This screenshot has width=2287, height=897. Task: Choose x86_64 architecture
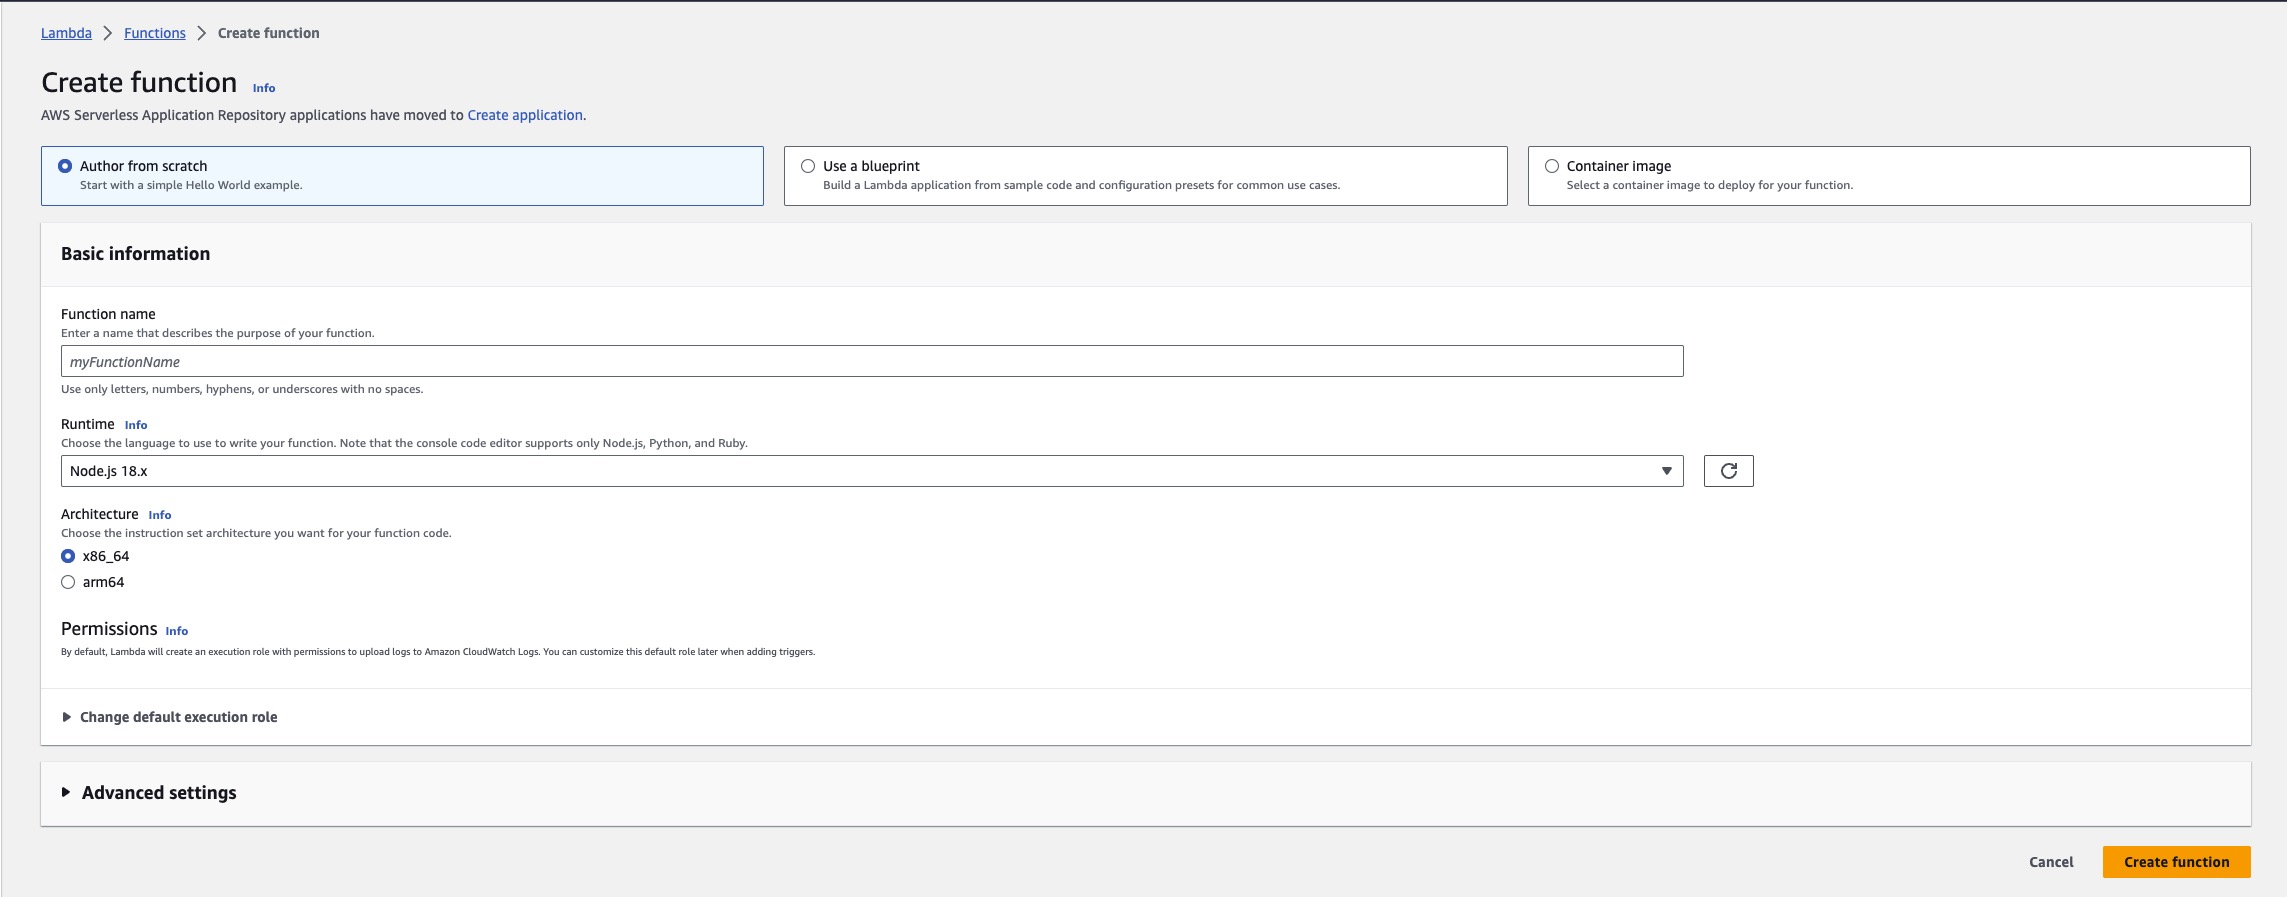68,556
